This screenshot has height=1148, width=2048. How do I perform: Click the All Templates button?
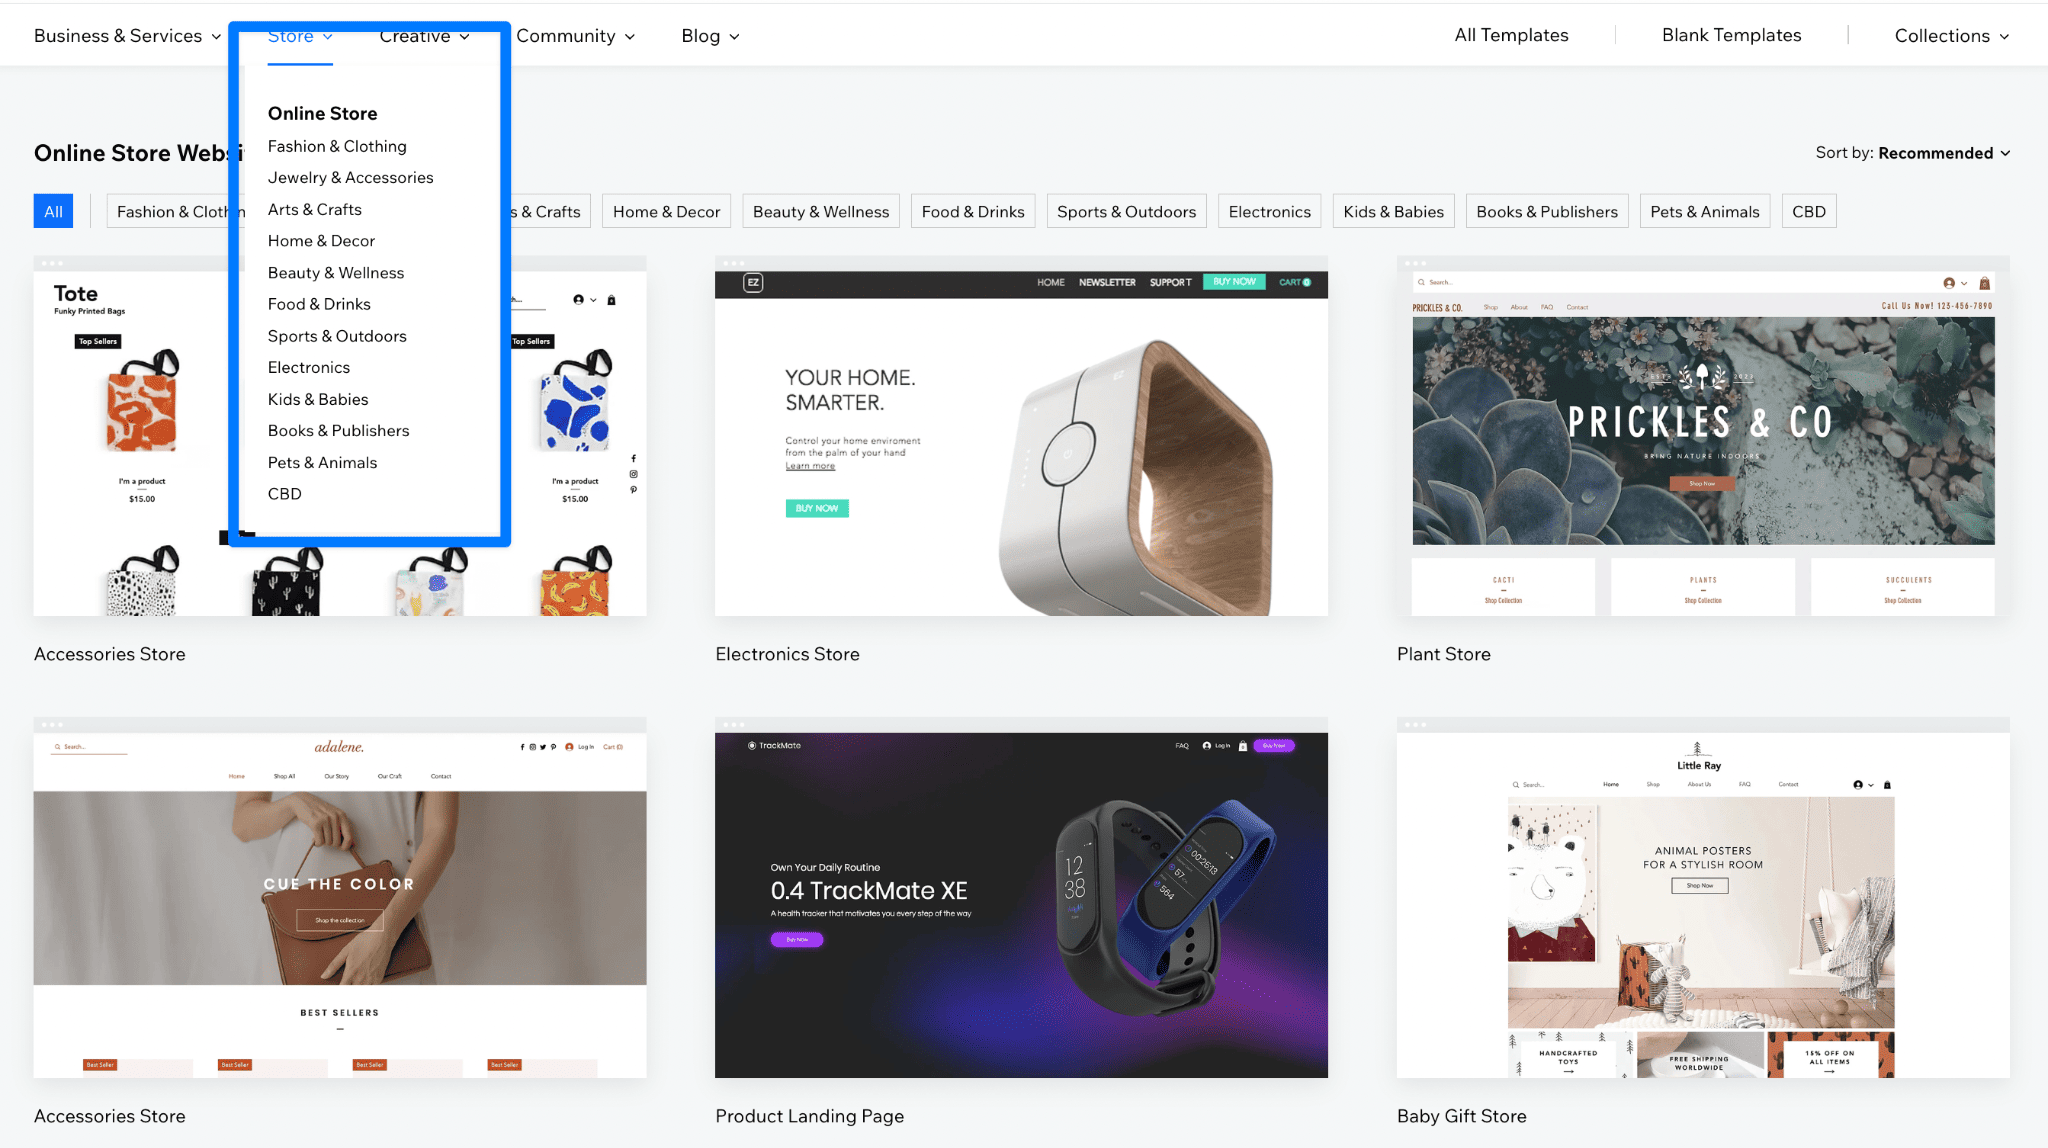1511,34
